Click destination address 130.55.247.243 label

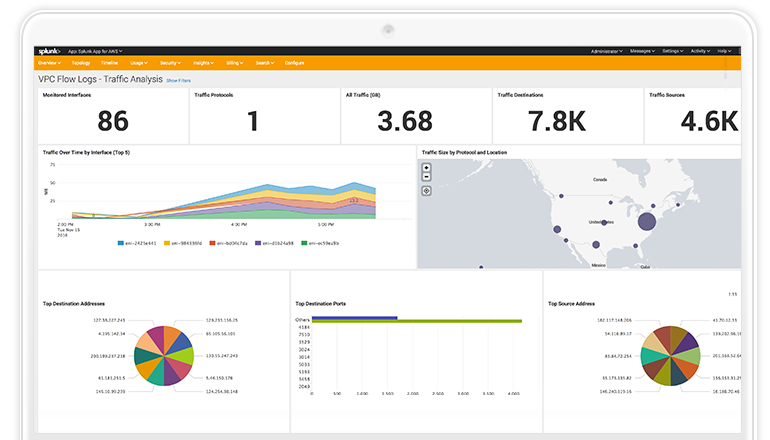tap(221, 356)
